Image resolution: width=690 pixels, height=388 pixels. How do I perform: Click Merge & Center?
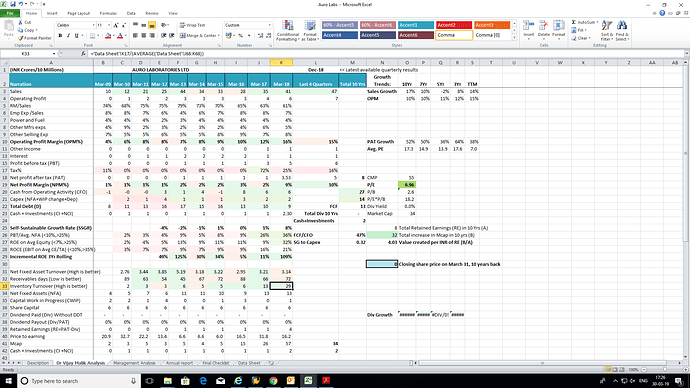200,36
